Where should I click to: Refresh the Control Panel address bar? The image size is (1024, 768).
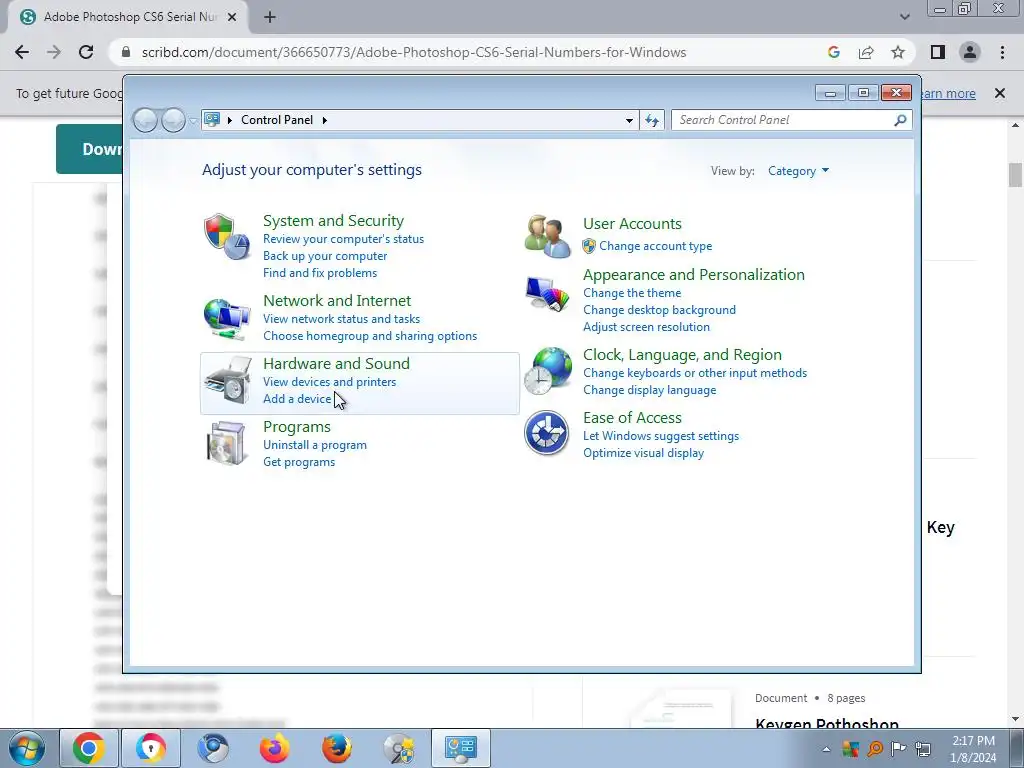pyautogui.click(x=652, y=120)
